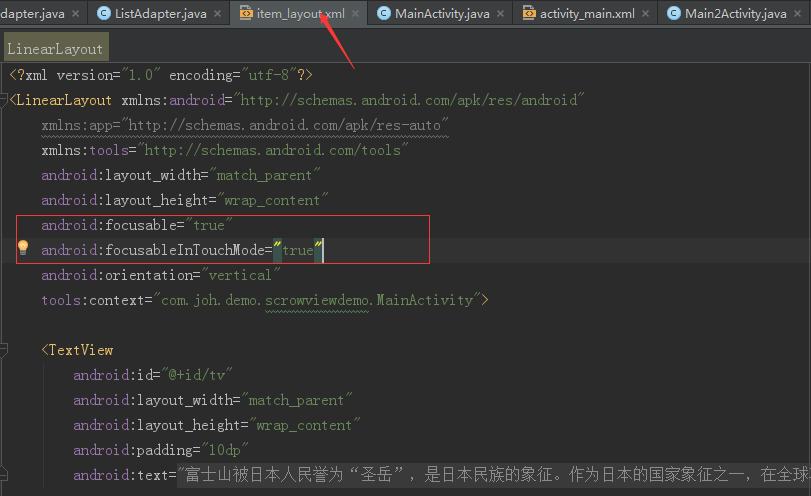Click TextView's match_parent layout_width value
Image resolution: width=811 pixels, height=496 pixels.
click(x=296, y=400)
